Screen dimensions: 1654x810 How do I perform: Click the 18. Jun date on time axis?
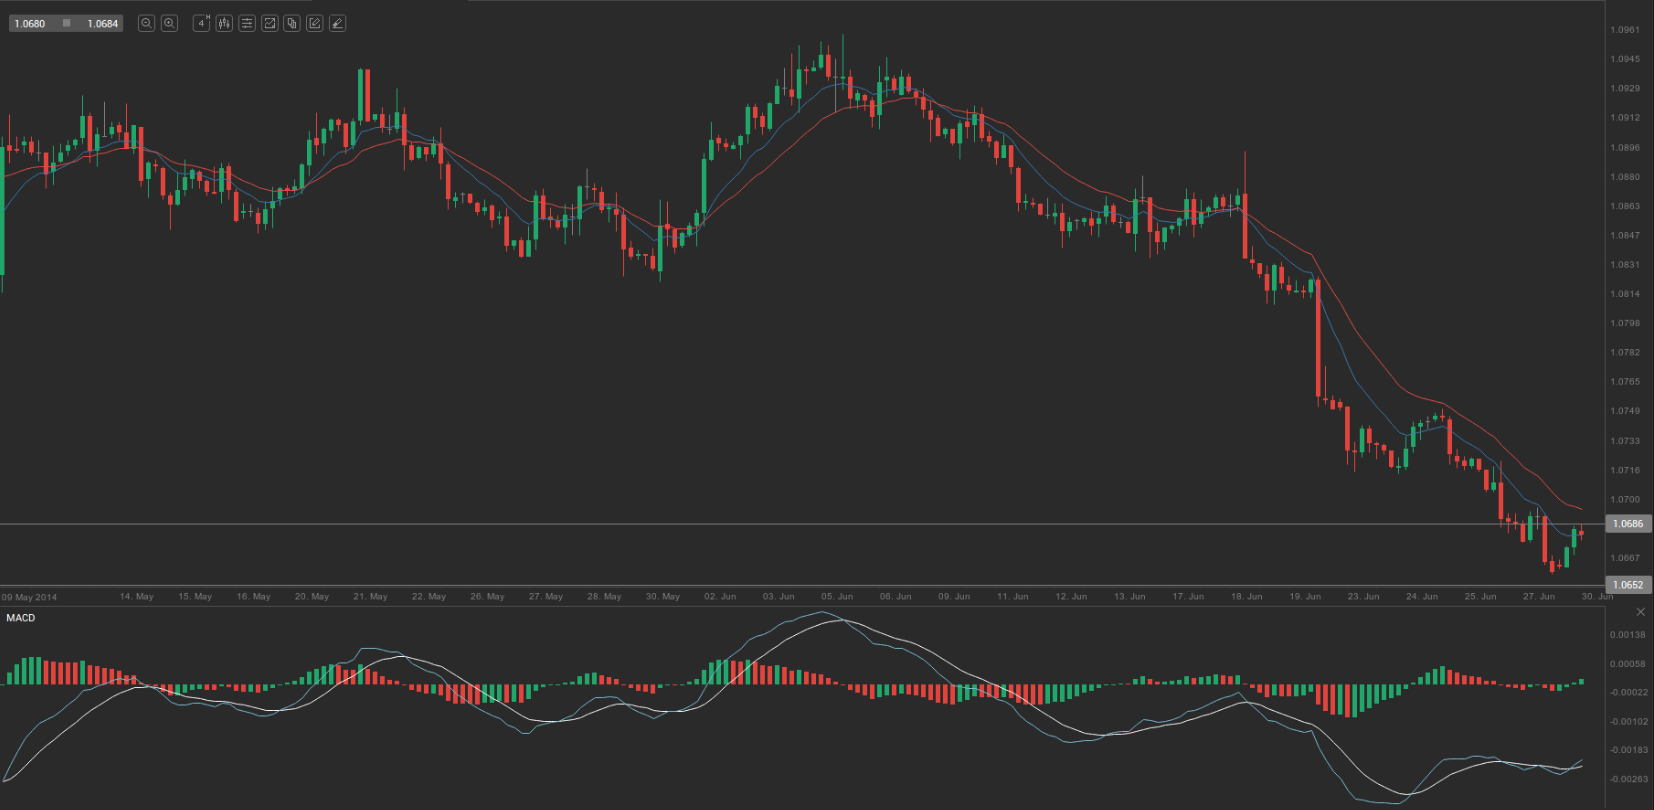pyautogui.click(x=1246, y=596)
